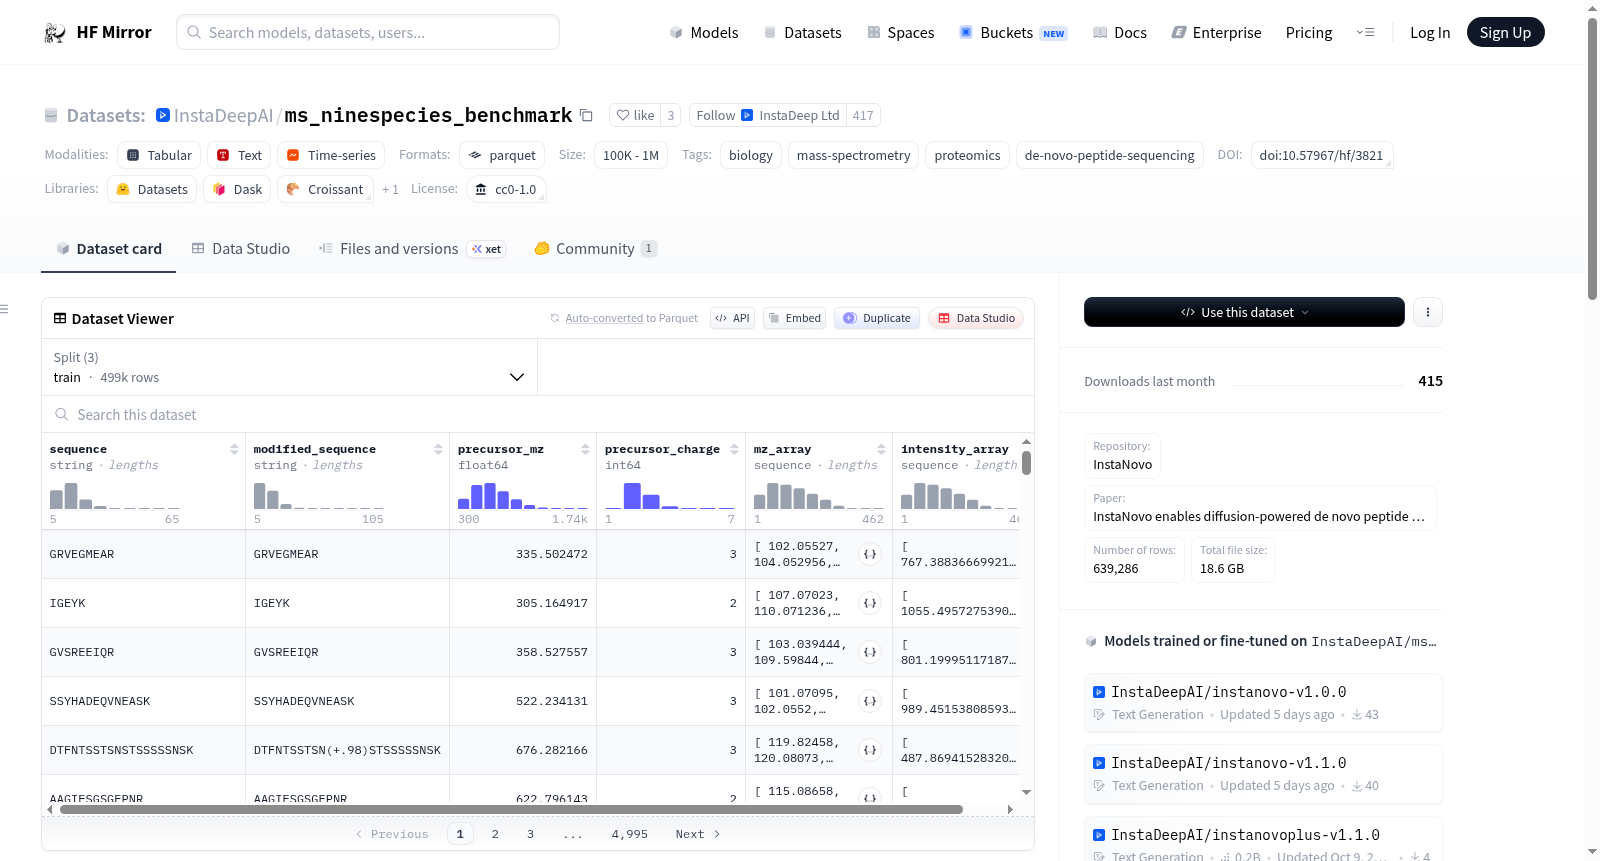Click the Croissant library tag
Image resolution: width=1600 pixels, height=861 pixels.
coord(325,190)
